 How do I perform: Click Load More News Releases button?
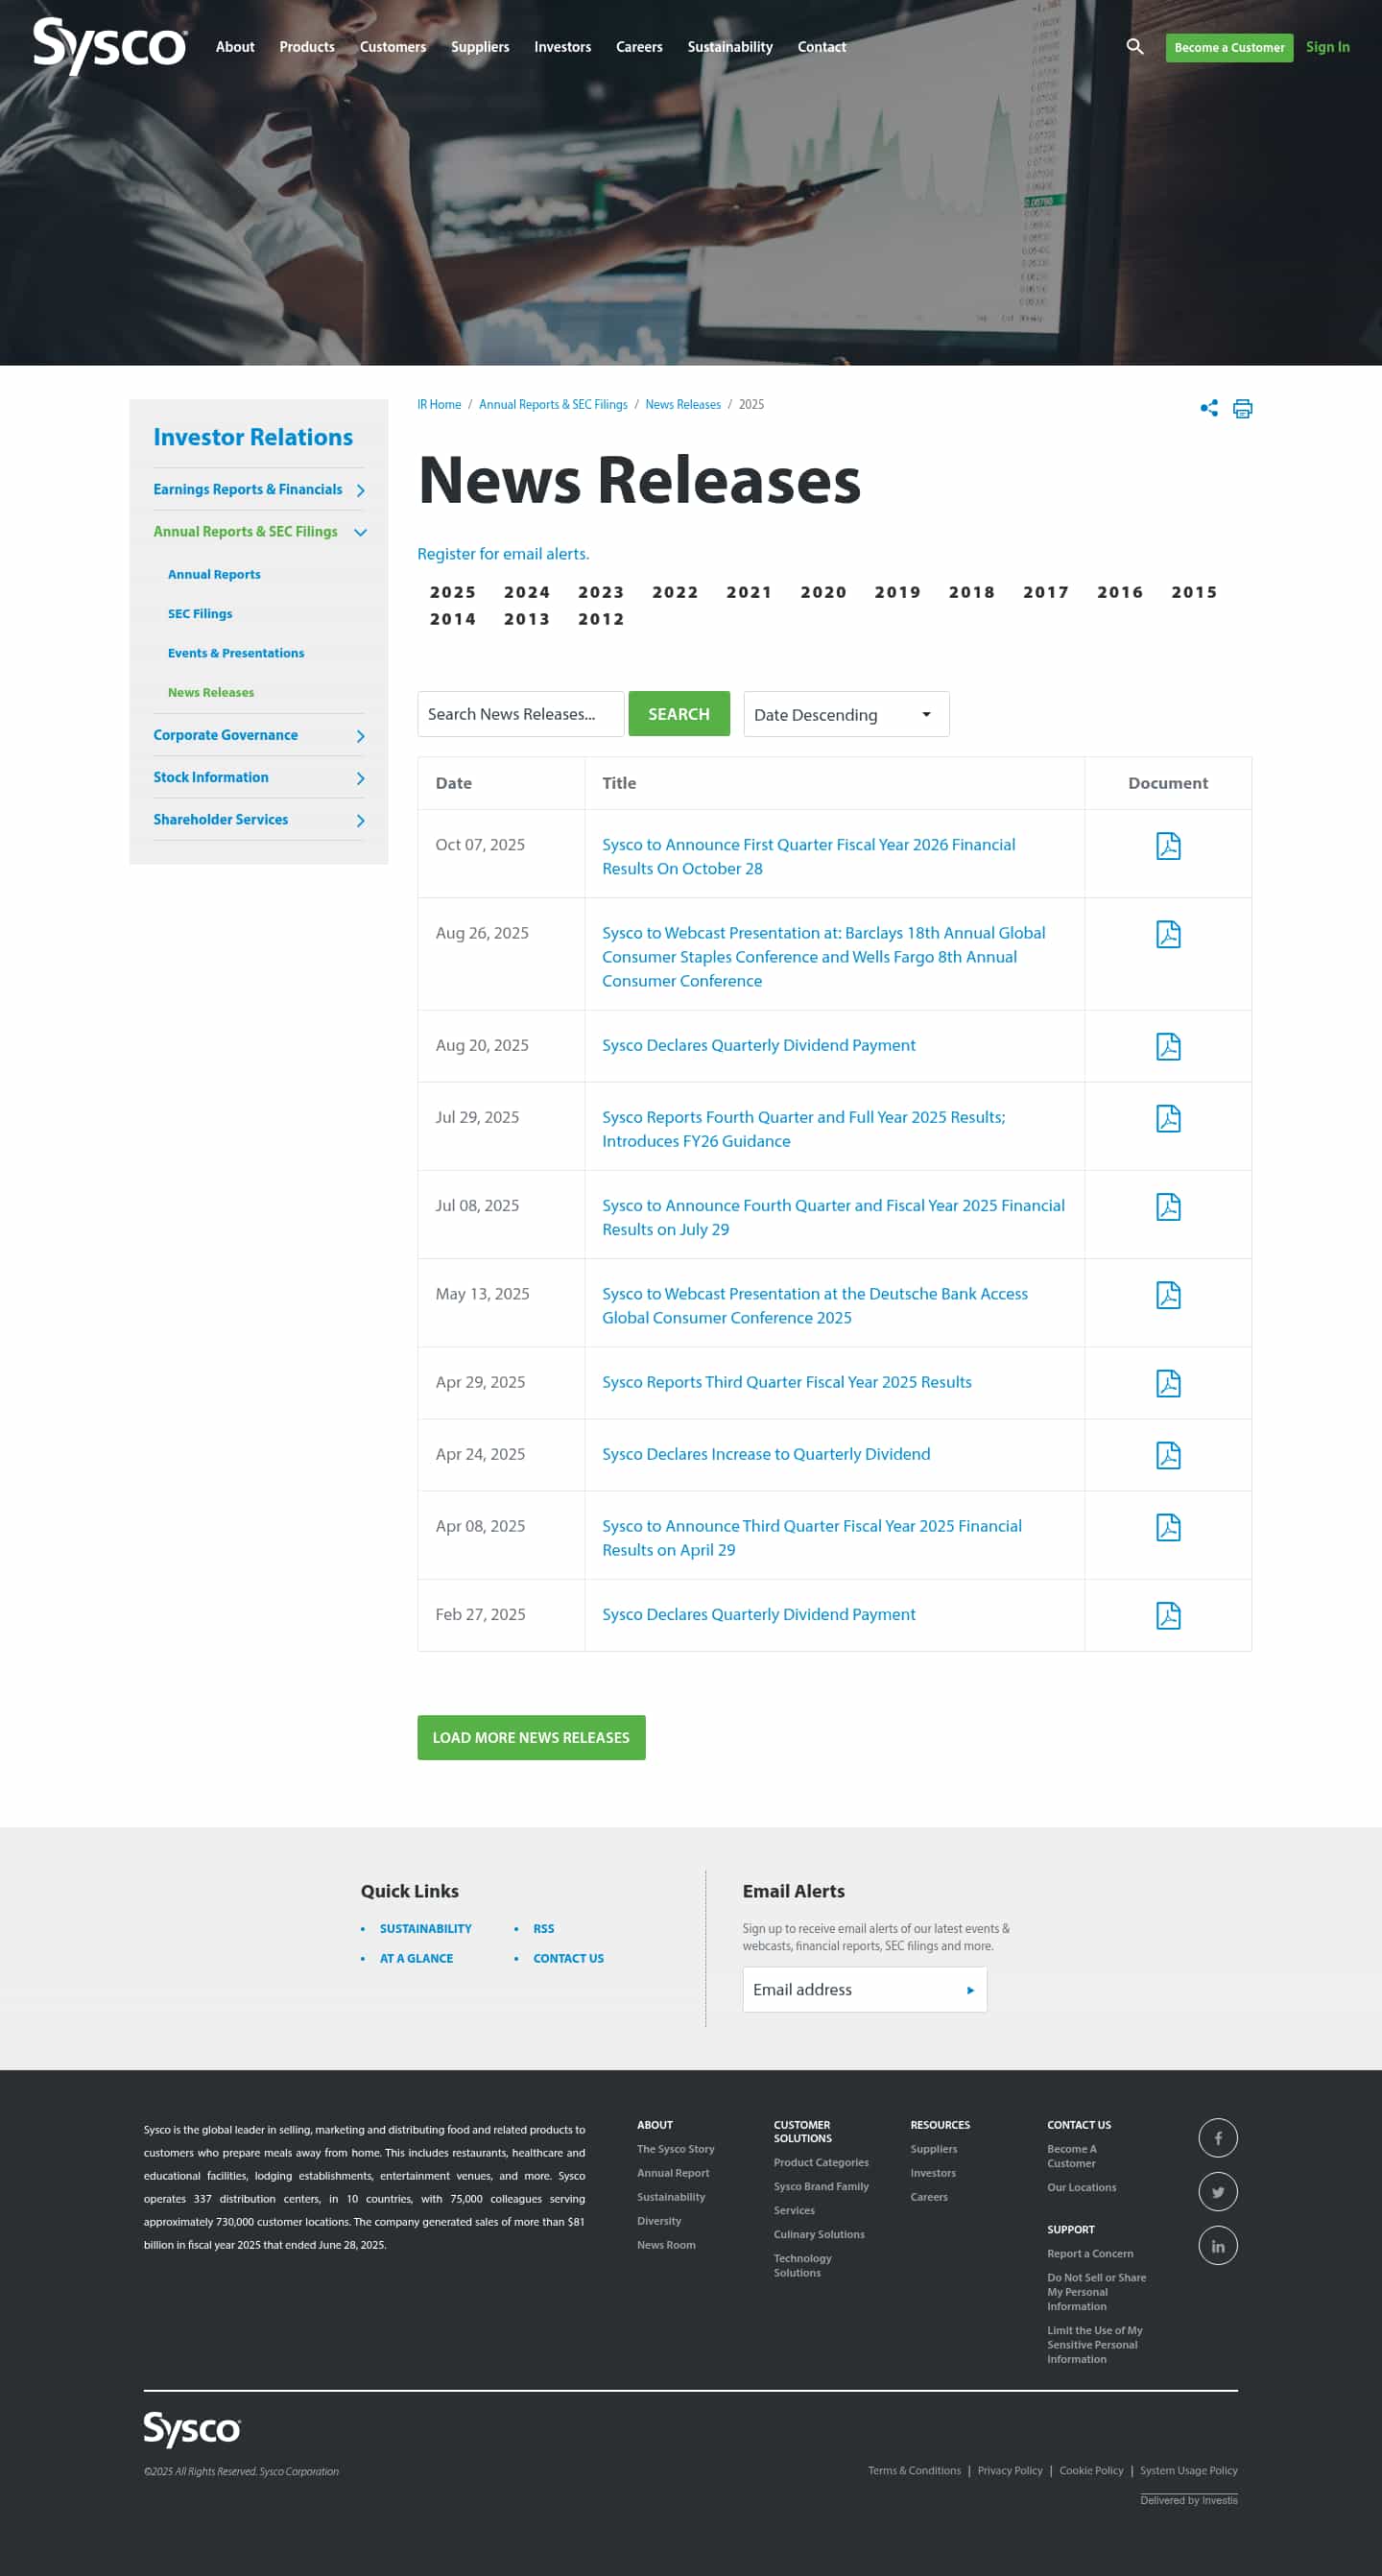point(531,1738)
